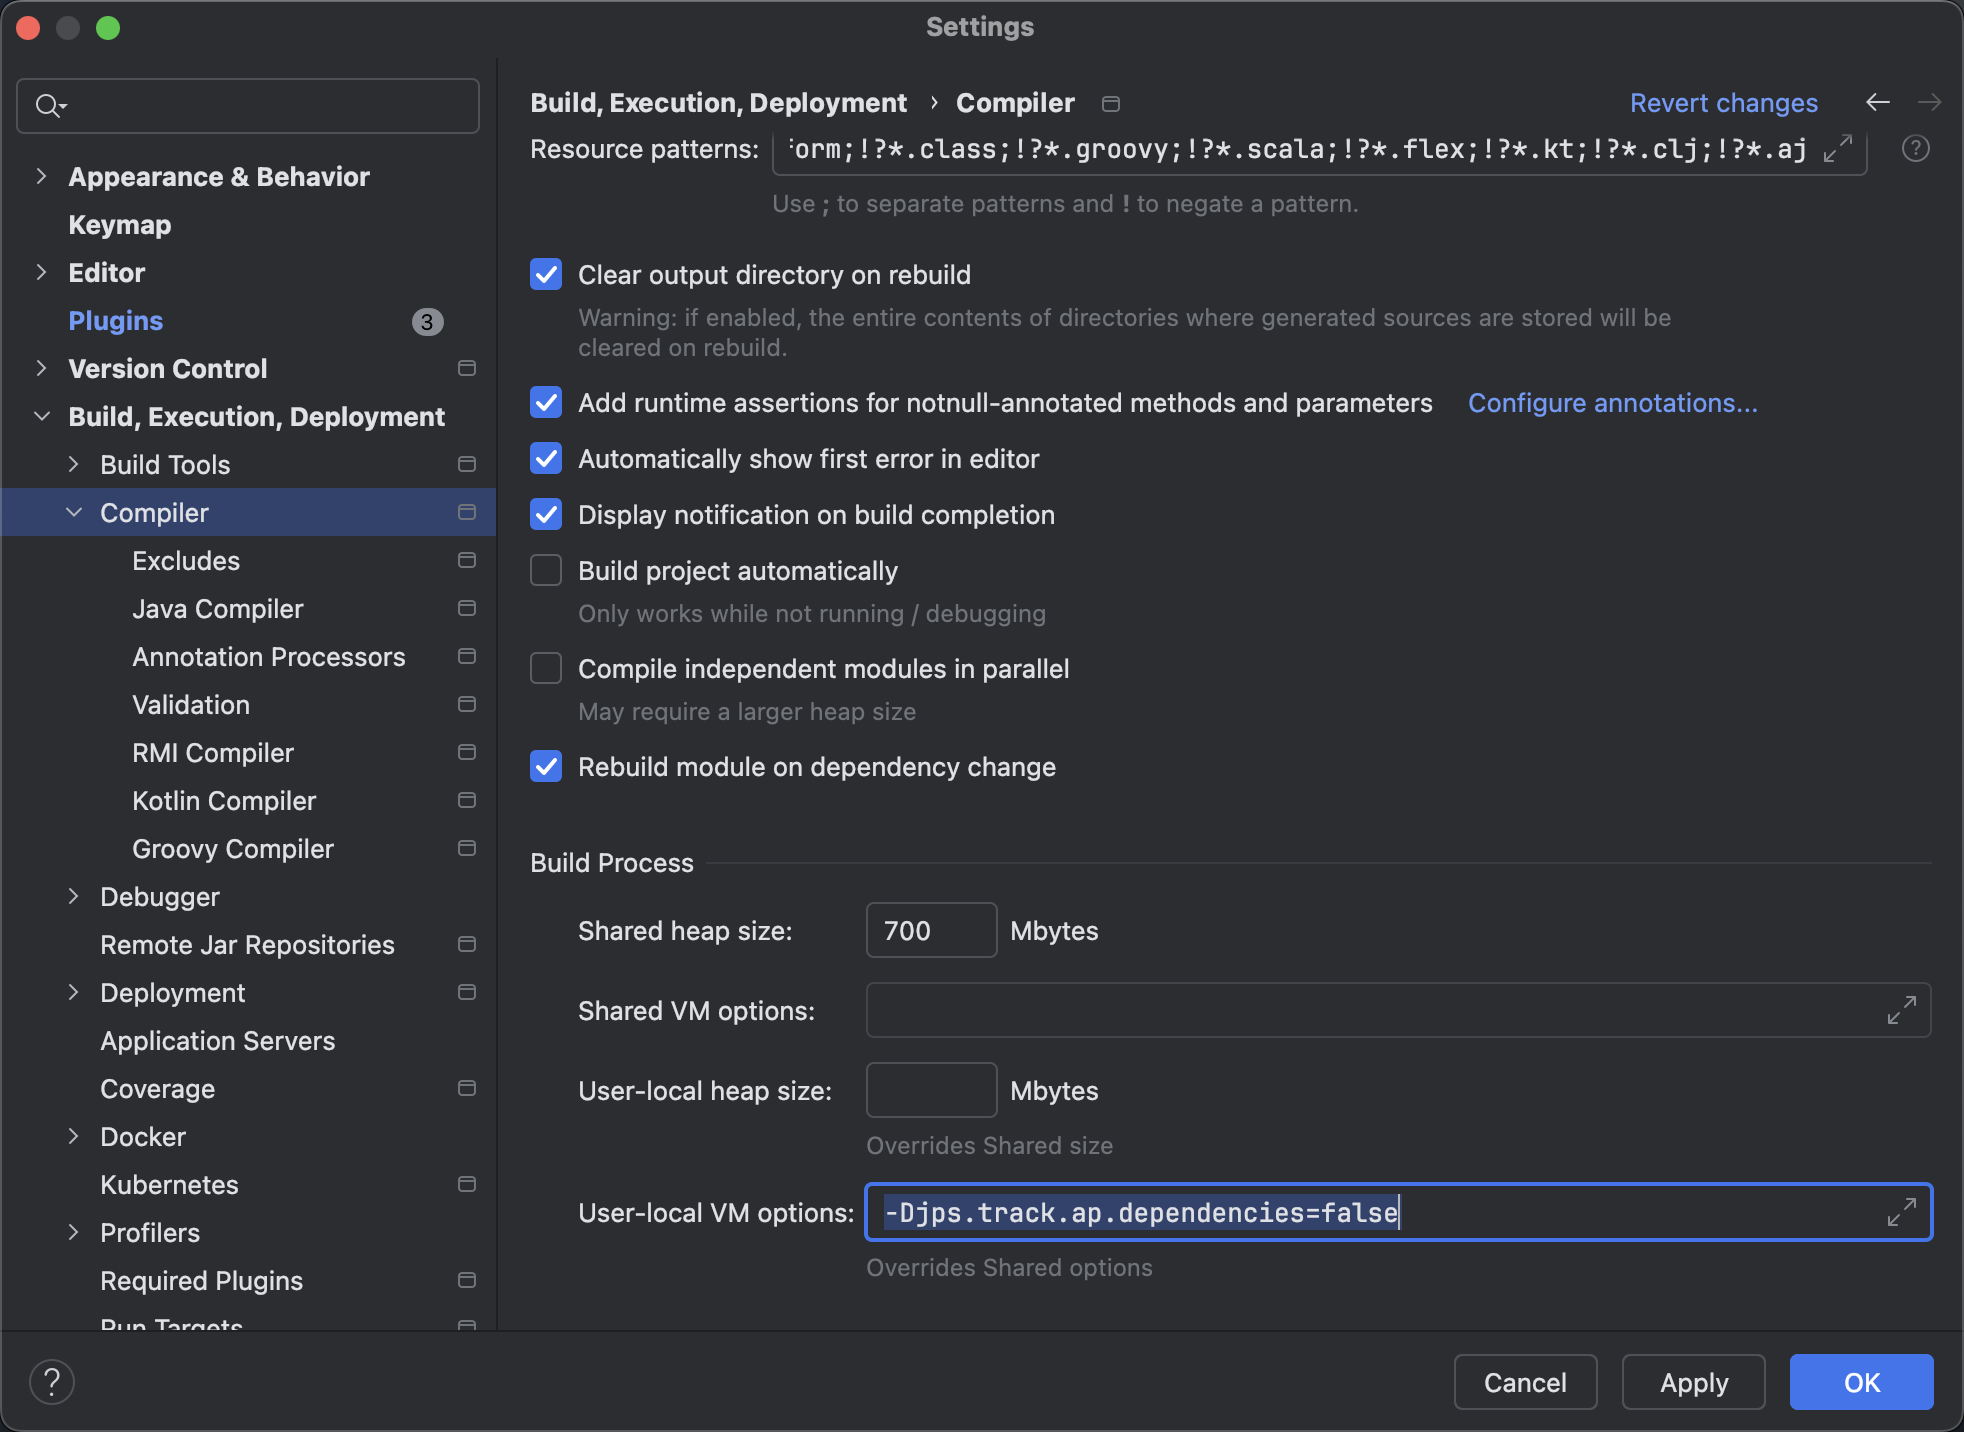The height and width of the screenshot is (1432, 1964).
Task: Open Configure annotations link
Action: coord(1613,403)
